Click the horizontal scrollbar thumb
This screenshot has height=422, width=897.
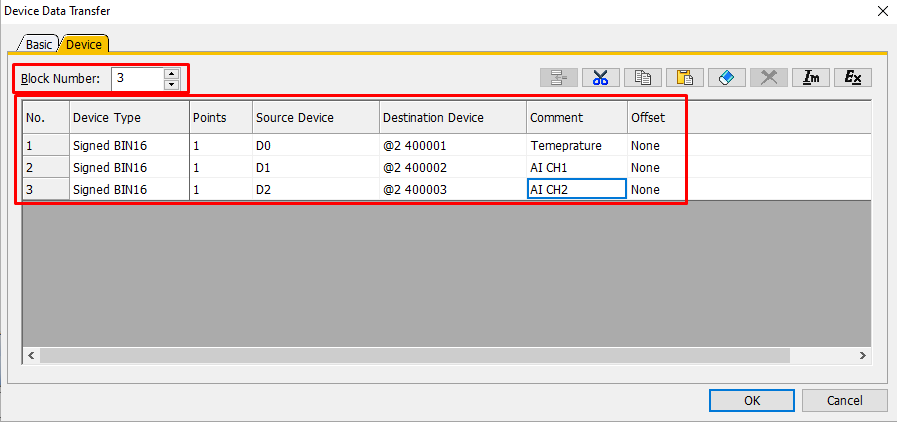pos(415,355)
